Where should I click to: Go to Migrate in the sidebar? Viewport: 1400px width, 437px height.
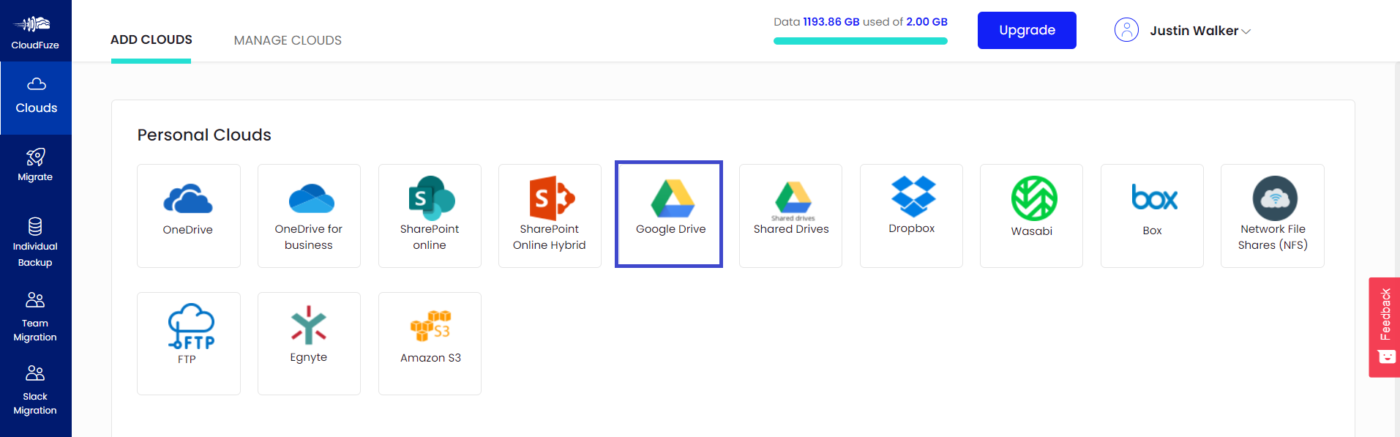(35, 164)
